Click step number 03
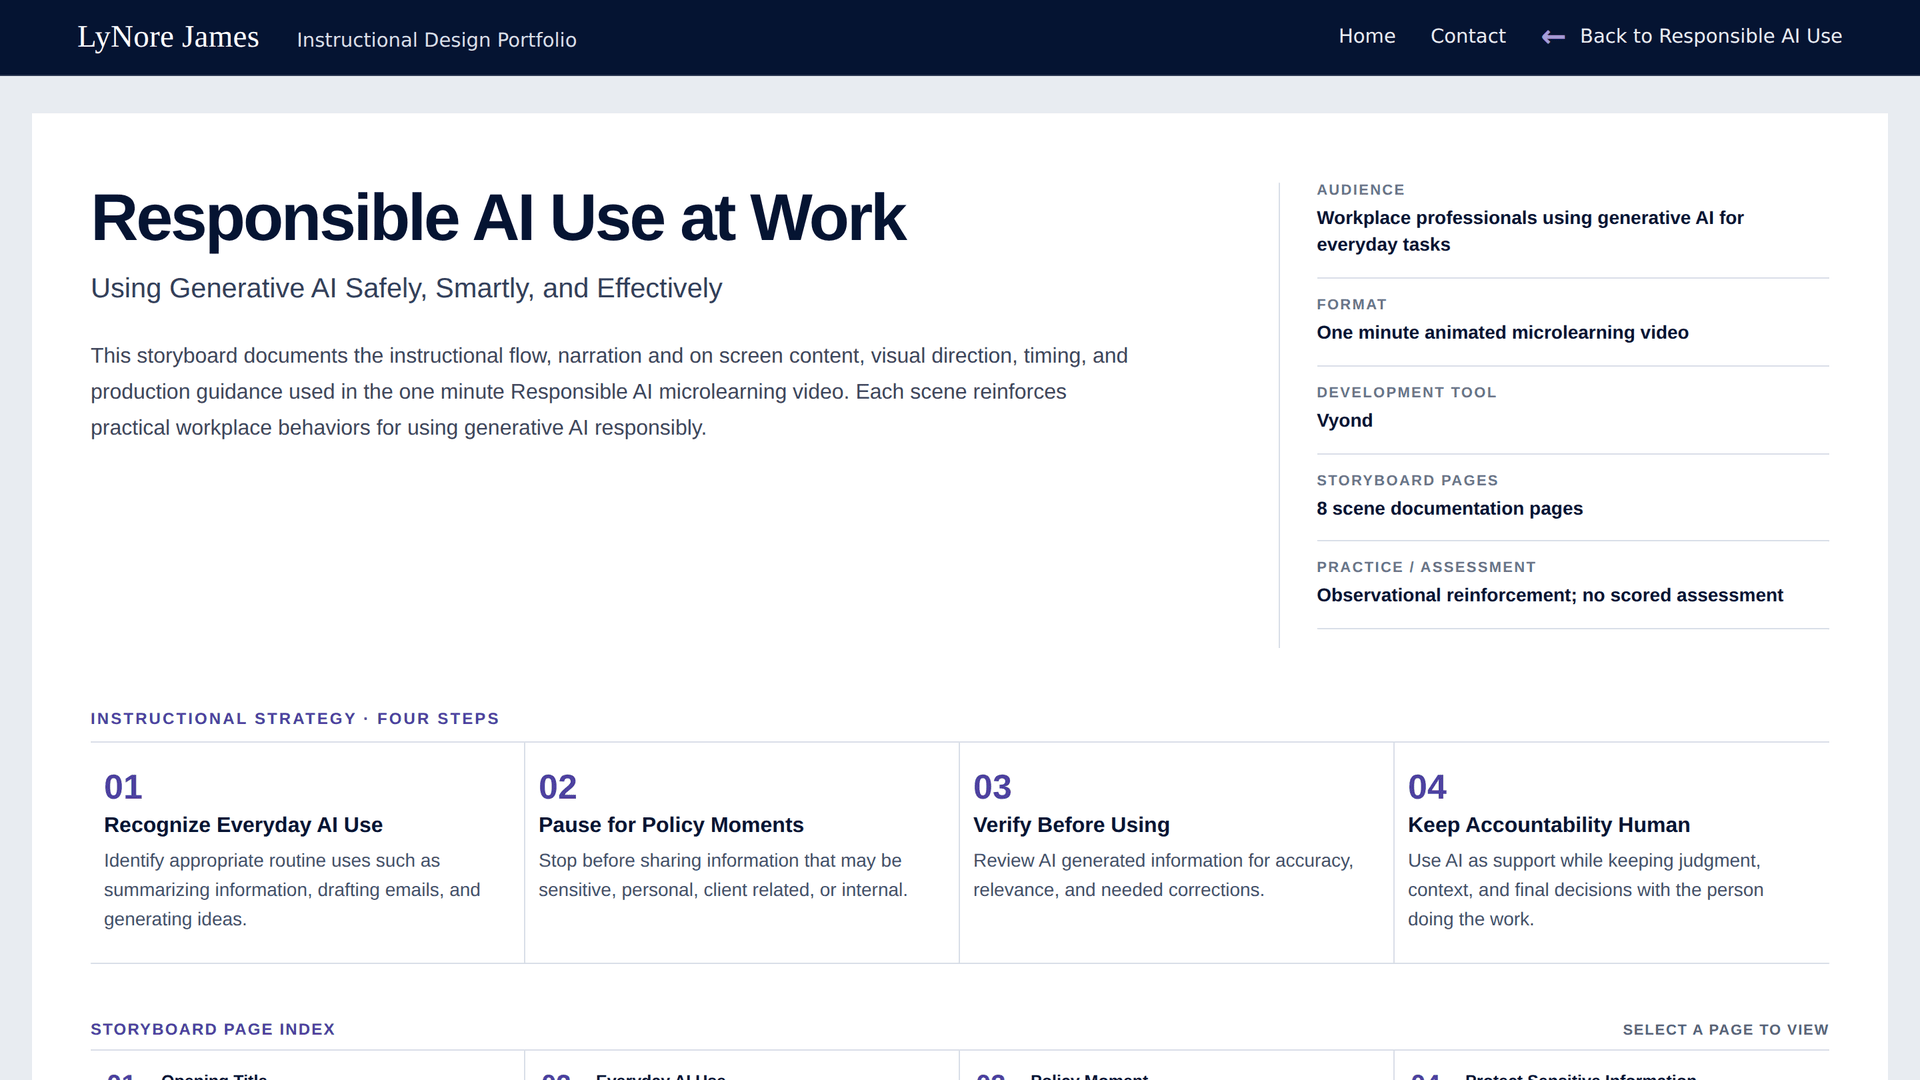The height and width of the screenshot is (1080, 1920). coord(992,787)
